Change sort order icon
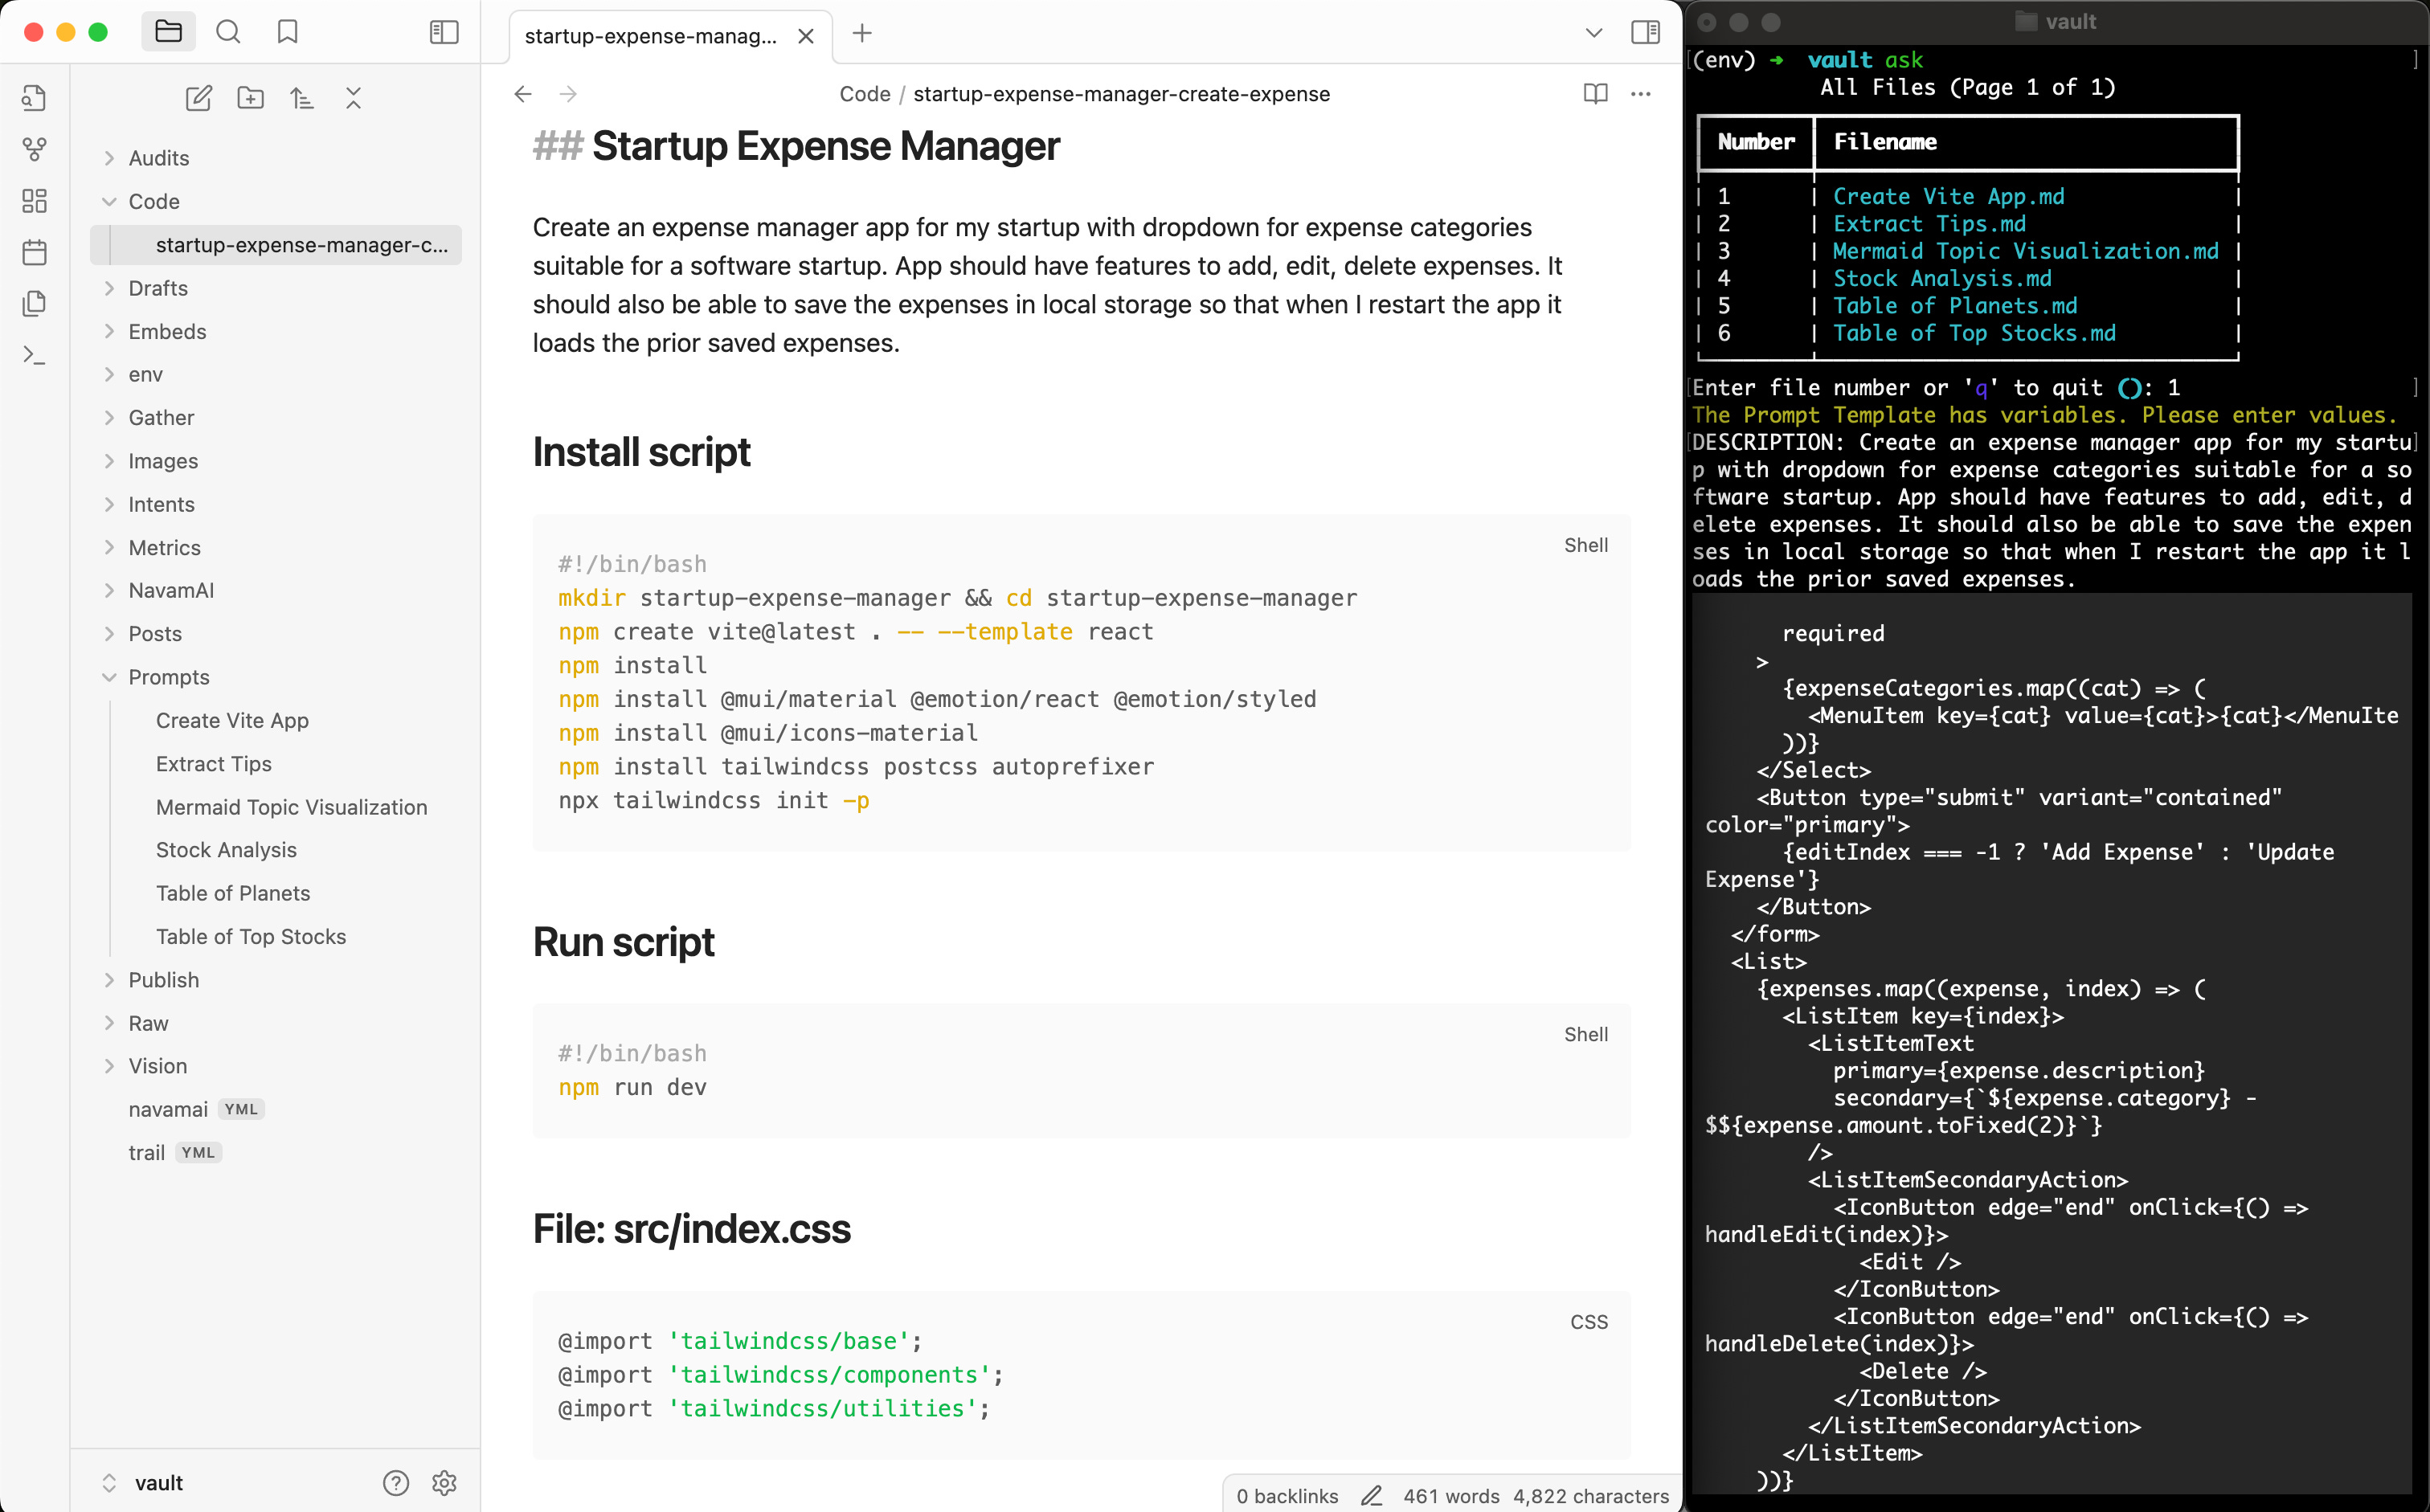Viewport: 2430px width, 1512px height. (x=302, y=98)
